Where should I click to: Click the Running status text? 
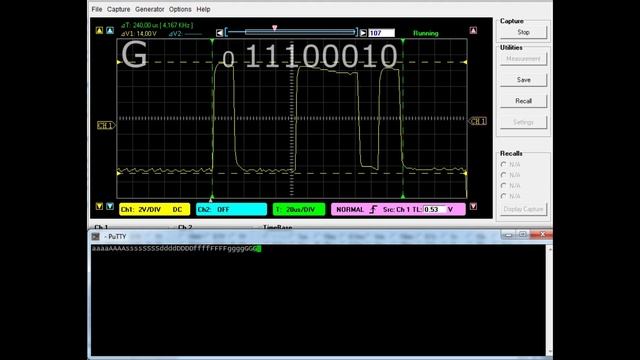[426, 33]
